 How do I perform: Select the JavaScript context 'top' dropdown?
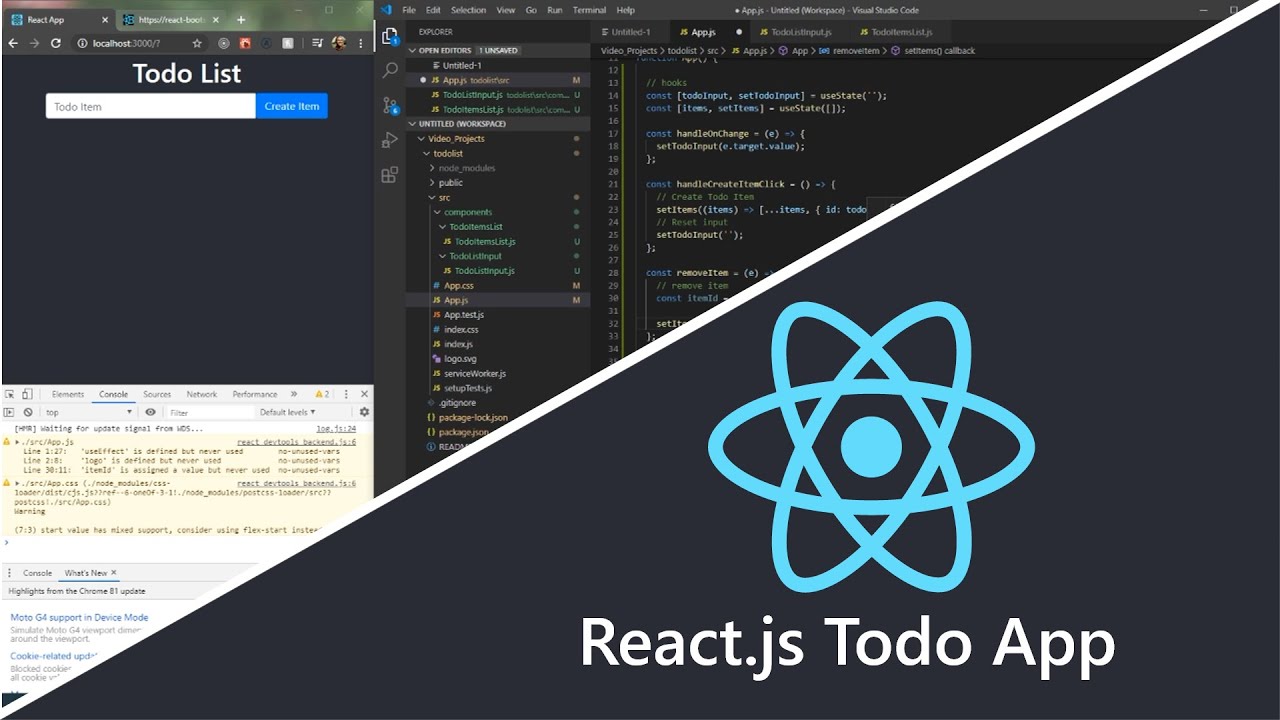point(87,412)
